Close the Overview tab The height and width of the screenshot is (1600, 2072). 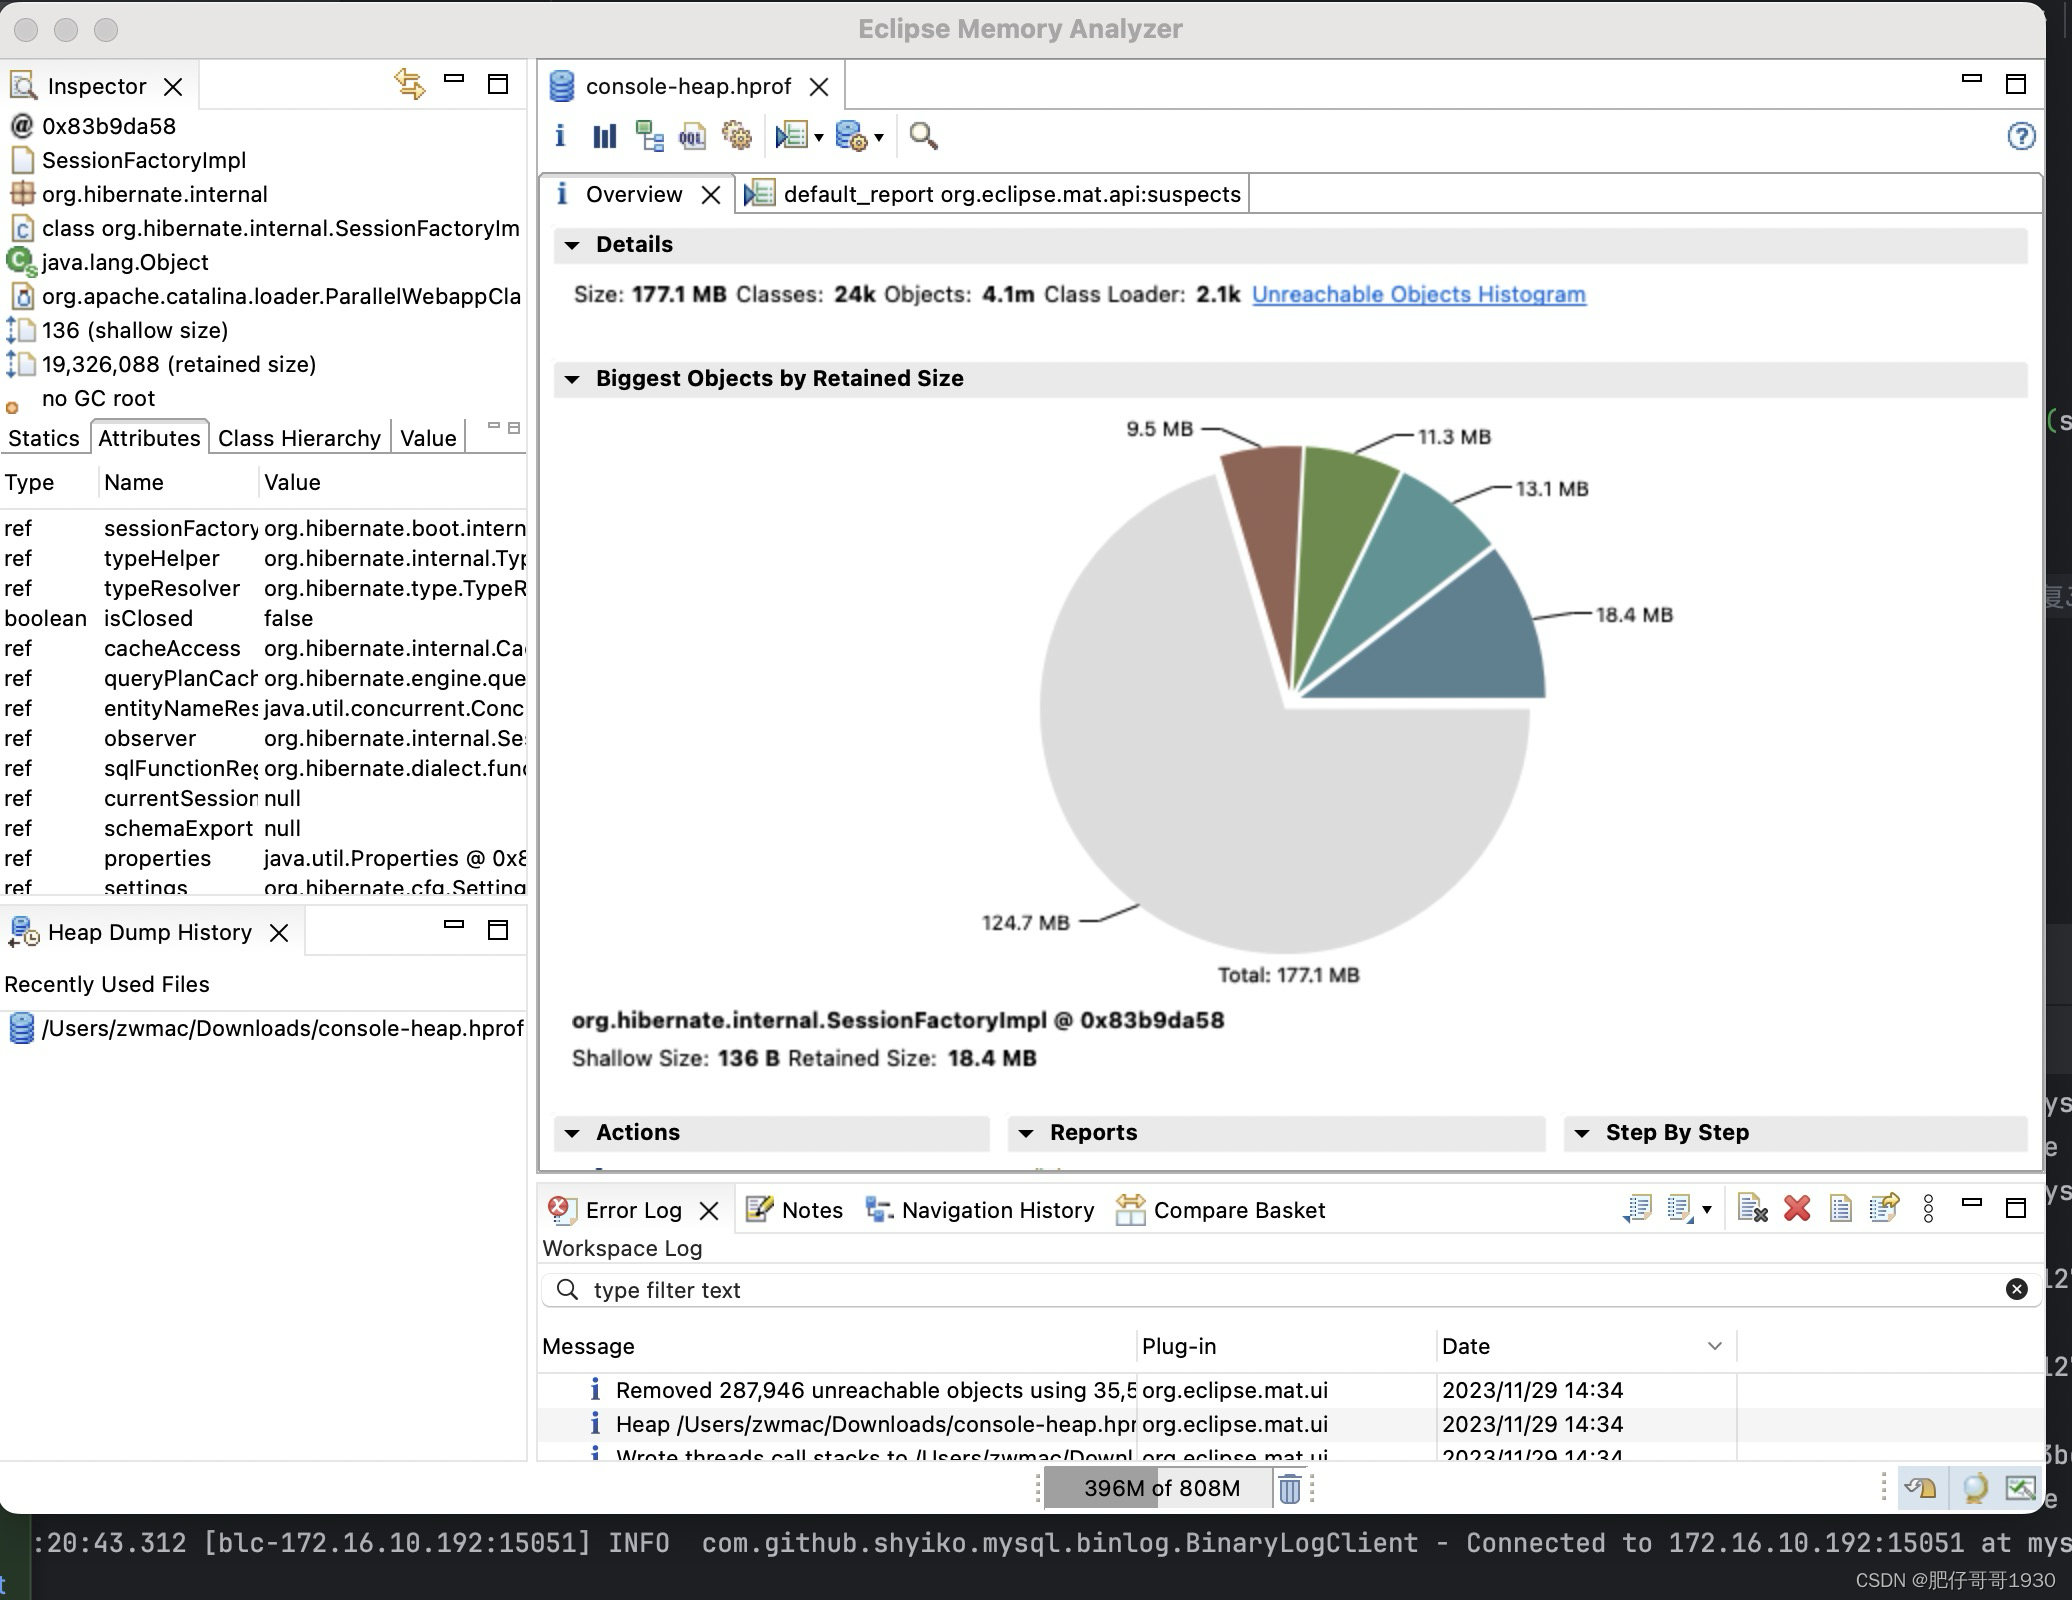[x=711, y=195]
